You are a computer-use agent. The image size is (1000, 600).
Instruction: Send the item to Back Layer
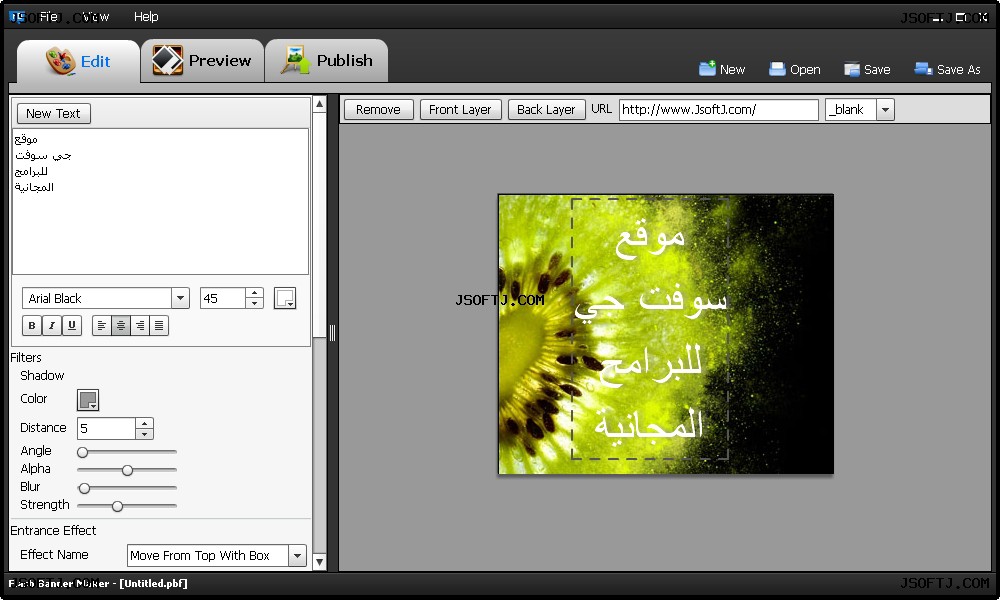click(x=546, y=110)
